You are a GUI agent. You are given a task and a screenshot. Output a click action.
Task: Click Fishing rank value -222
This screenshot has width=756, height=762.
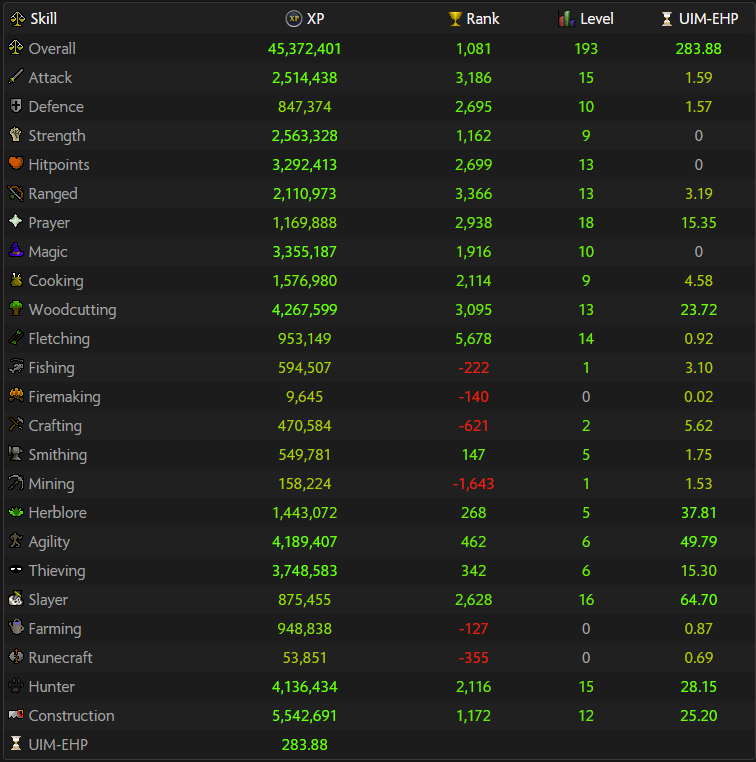[474, 367]
